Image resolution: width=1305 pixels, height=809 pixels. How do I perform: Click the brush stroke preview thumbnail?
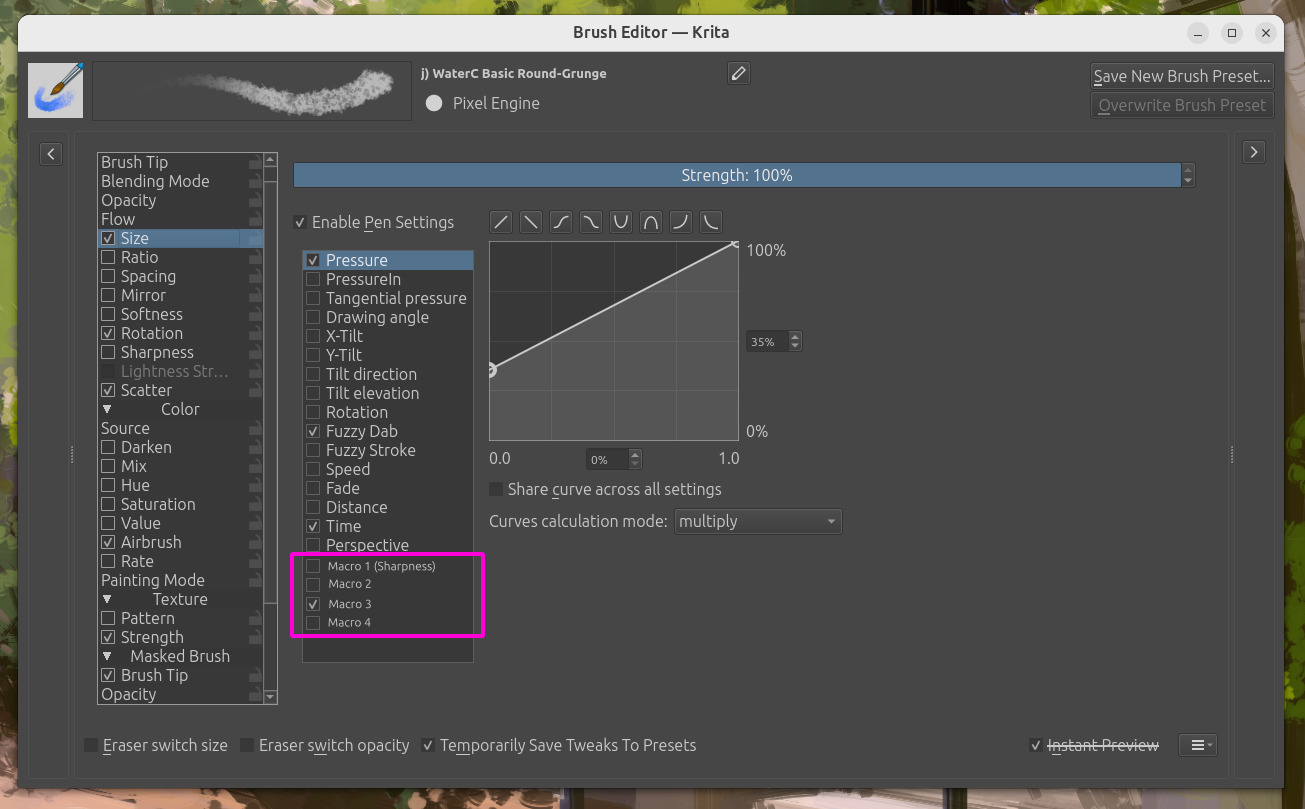[252, 91]
